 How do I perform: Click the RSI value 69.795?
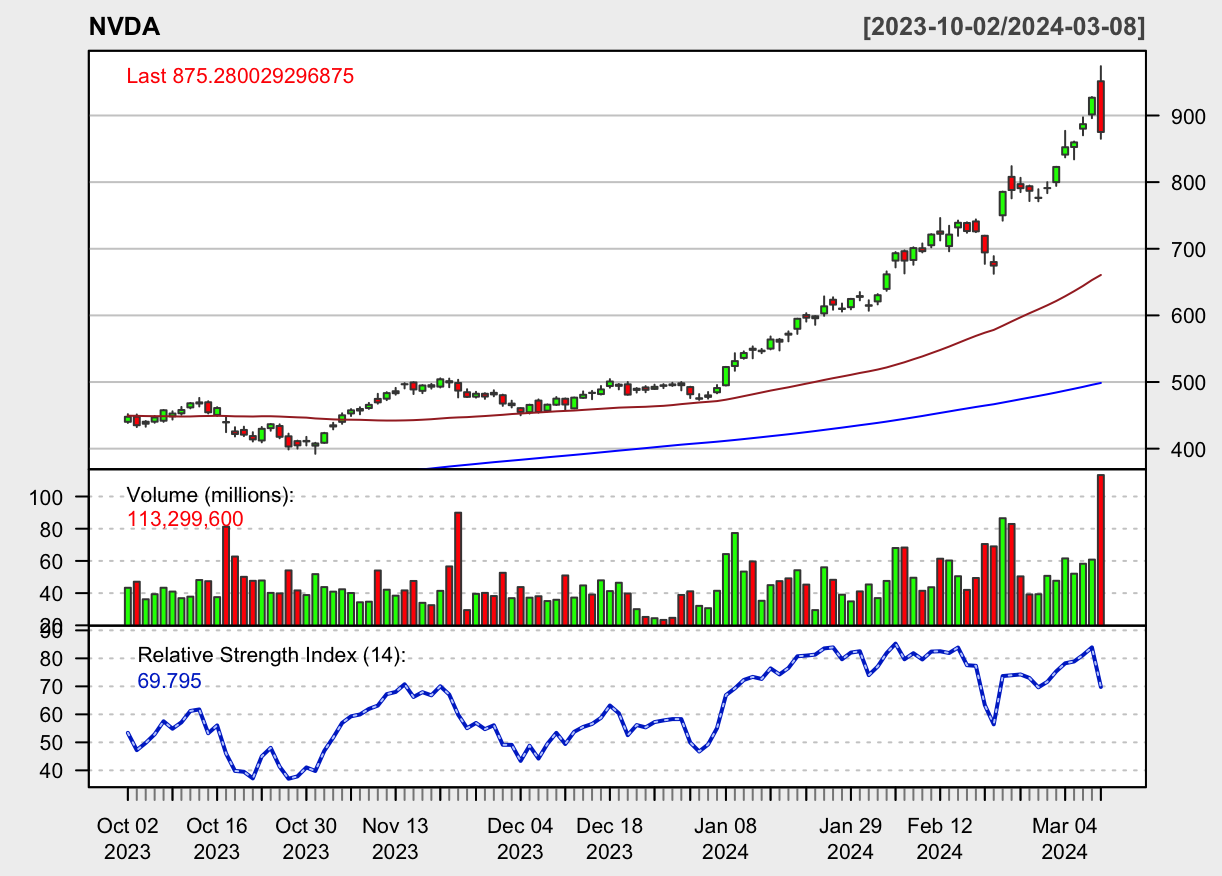tap(169, 681)
